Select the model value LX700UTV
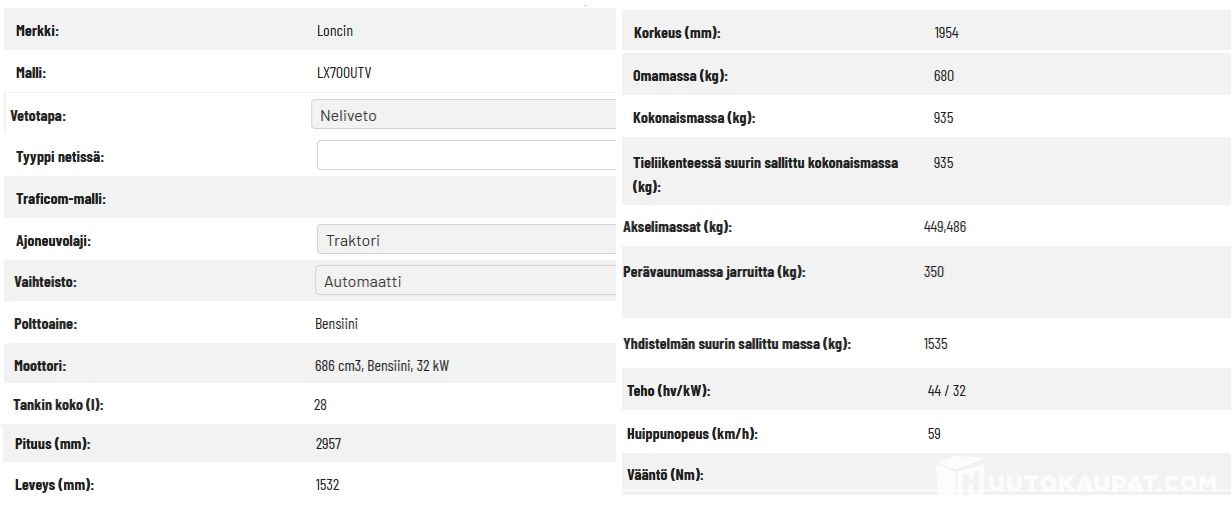 click(344, 73)
